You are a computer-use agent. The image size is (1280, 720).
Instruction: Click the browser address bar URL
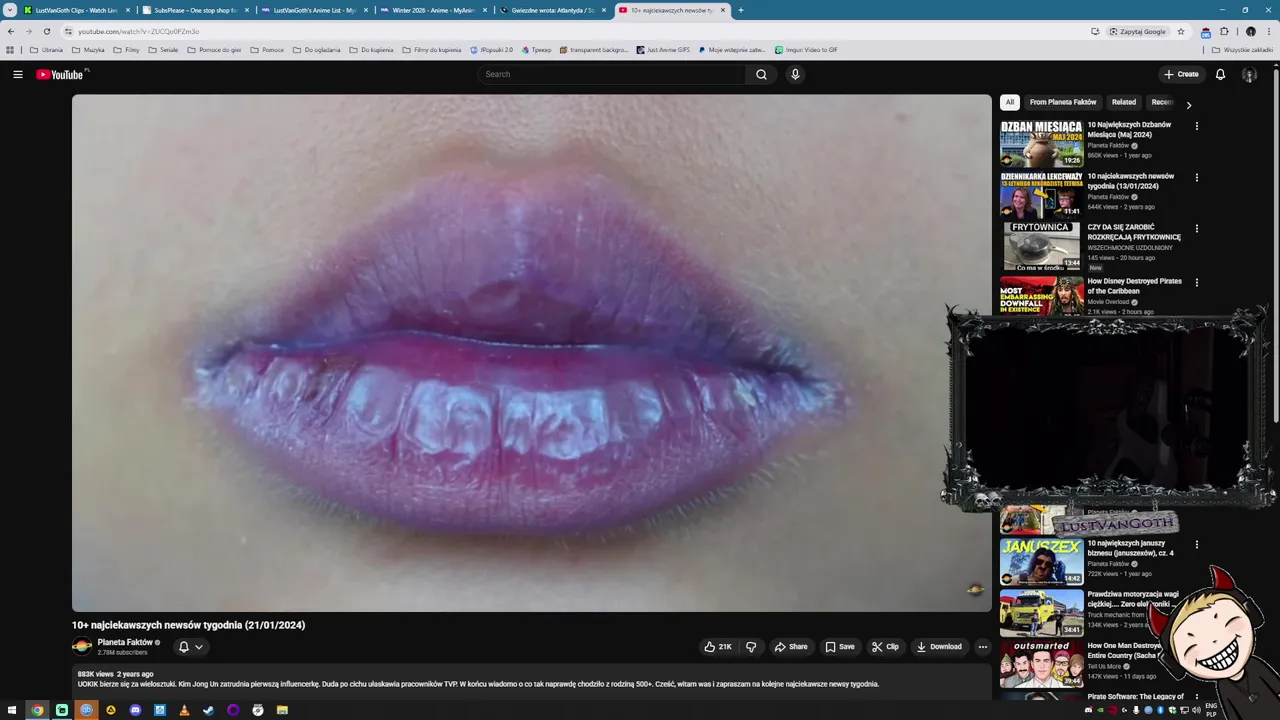point(138,31)
